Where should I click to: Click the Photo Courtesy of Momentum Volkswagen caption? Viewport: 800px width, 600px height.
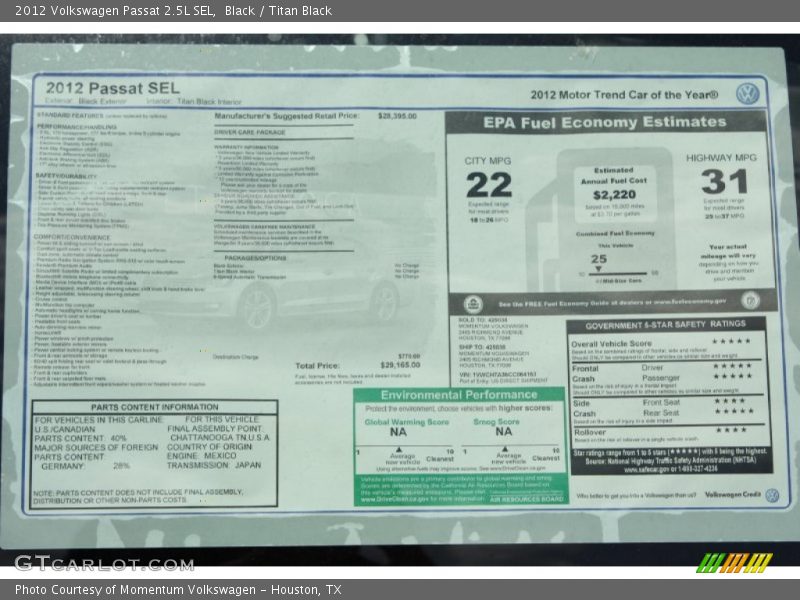point(178,590)
